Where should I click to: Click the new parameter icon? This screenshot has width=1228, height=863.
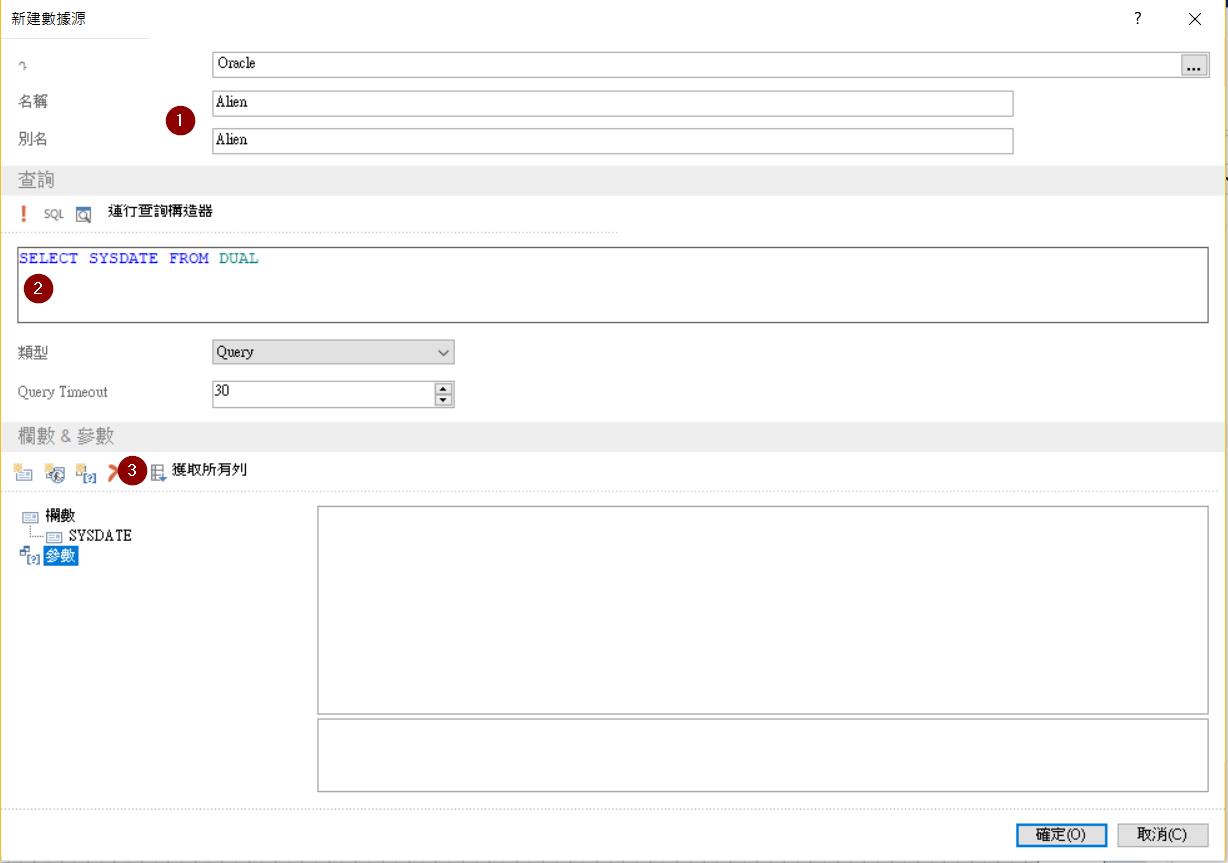(x=86, y=473)
